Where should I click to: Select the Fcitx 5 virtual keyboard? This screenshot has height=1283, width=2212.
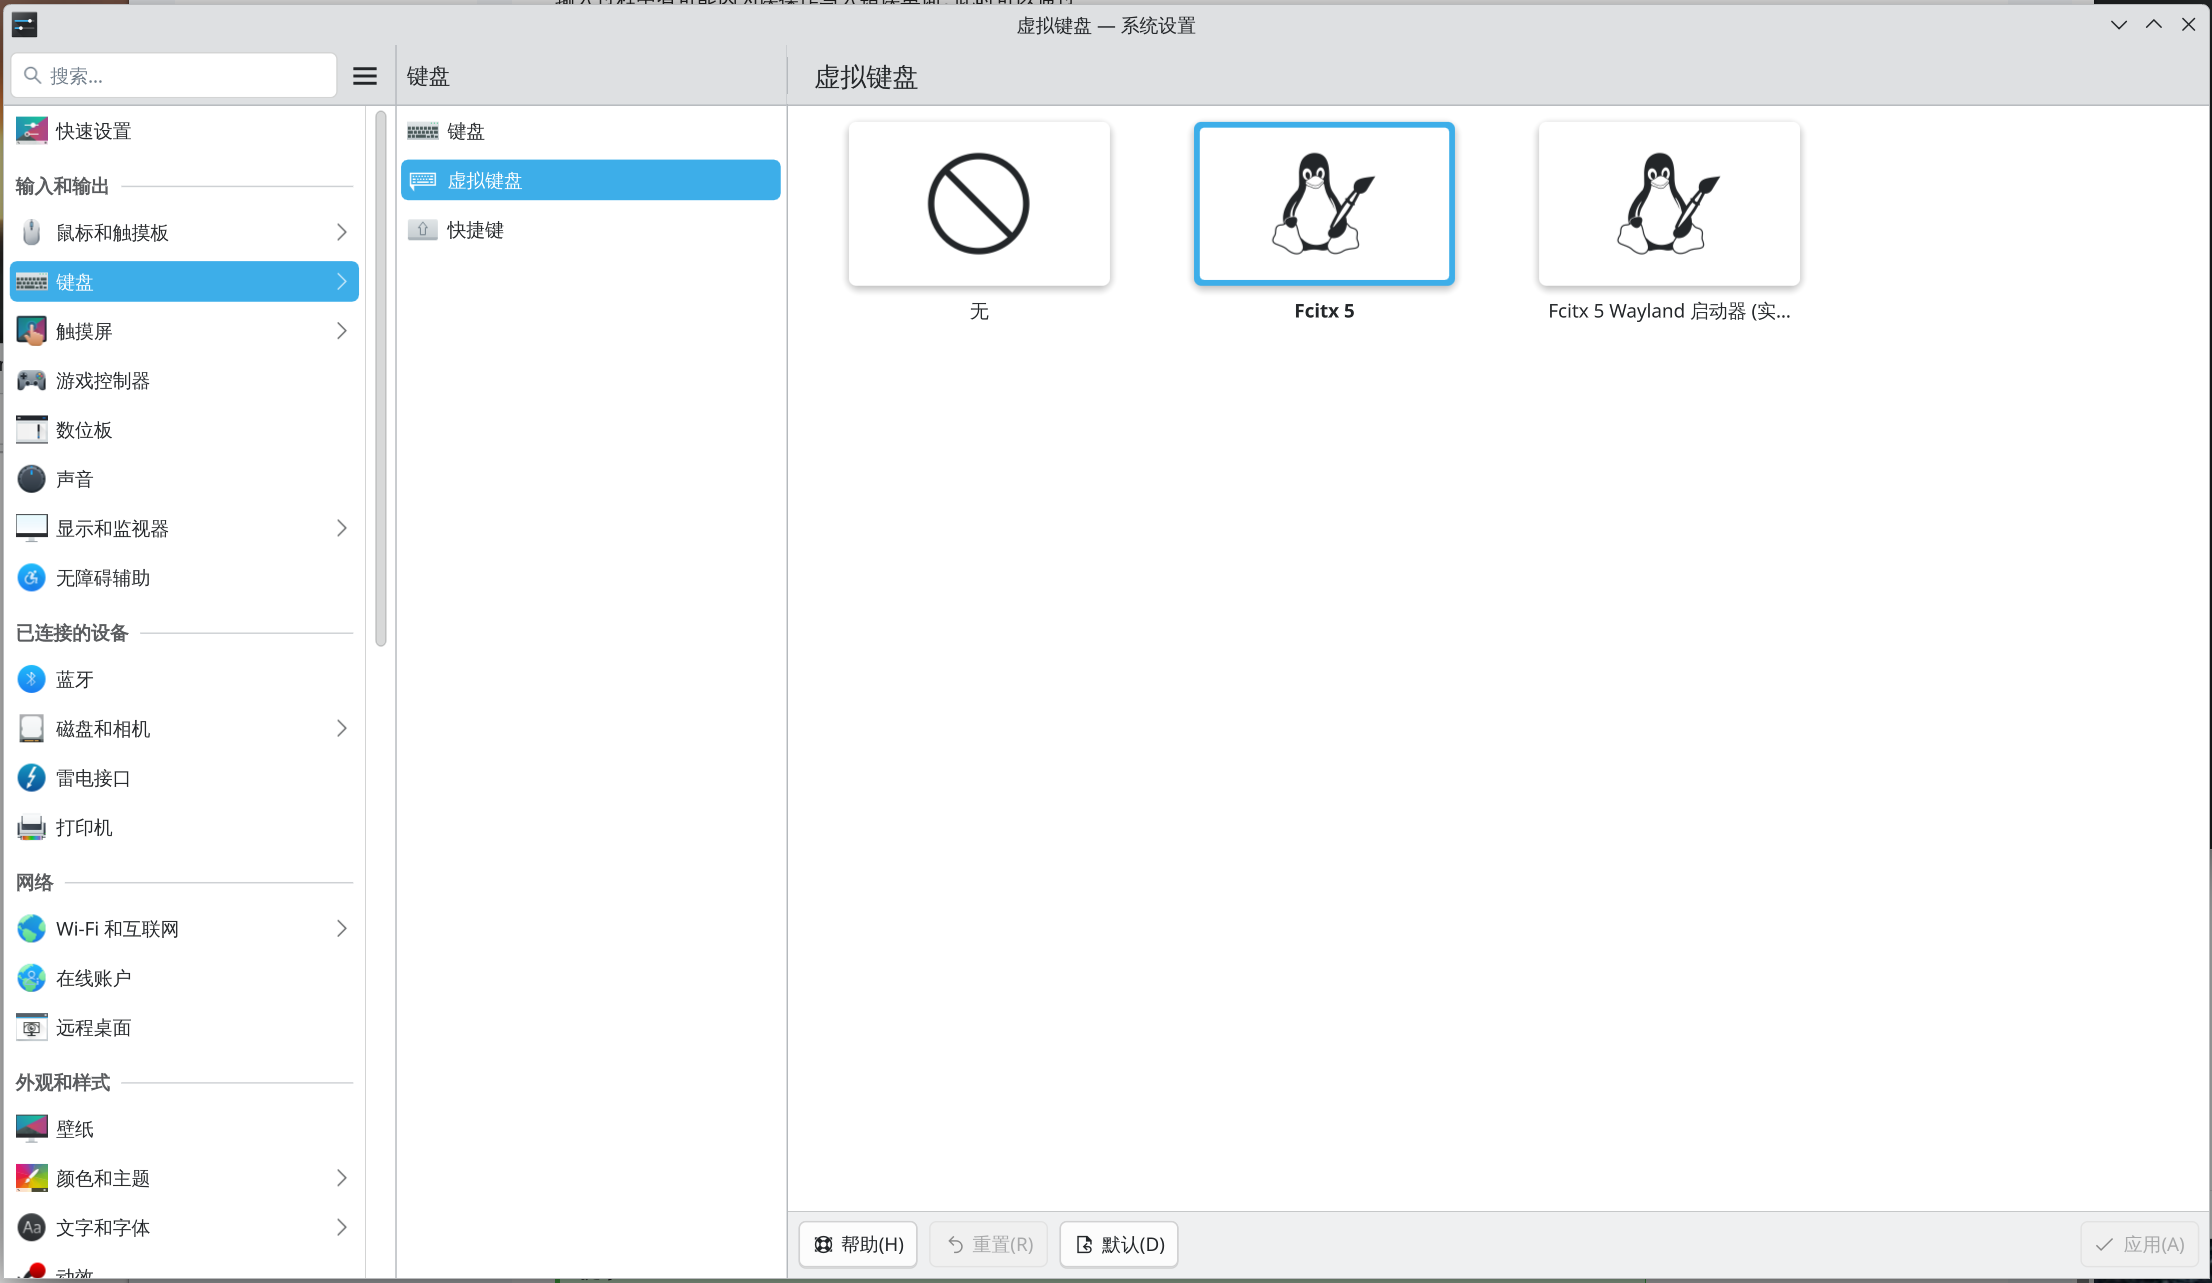(x=1323, y=205)
